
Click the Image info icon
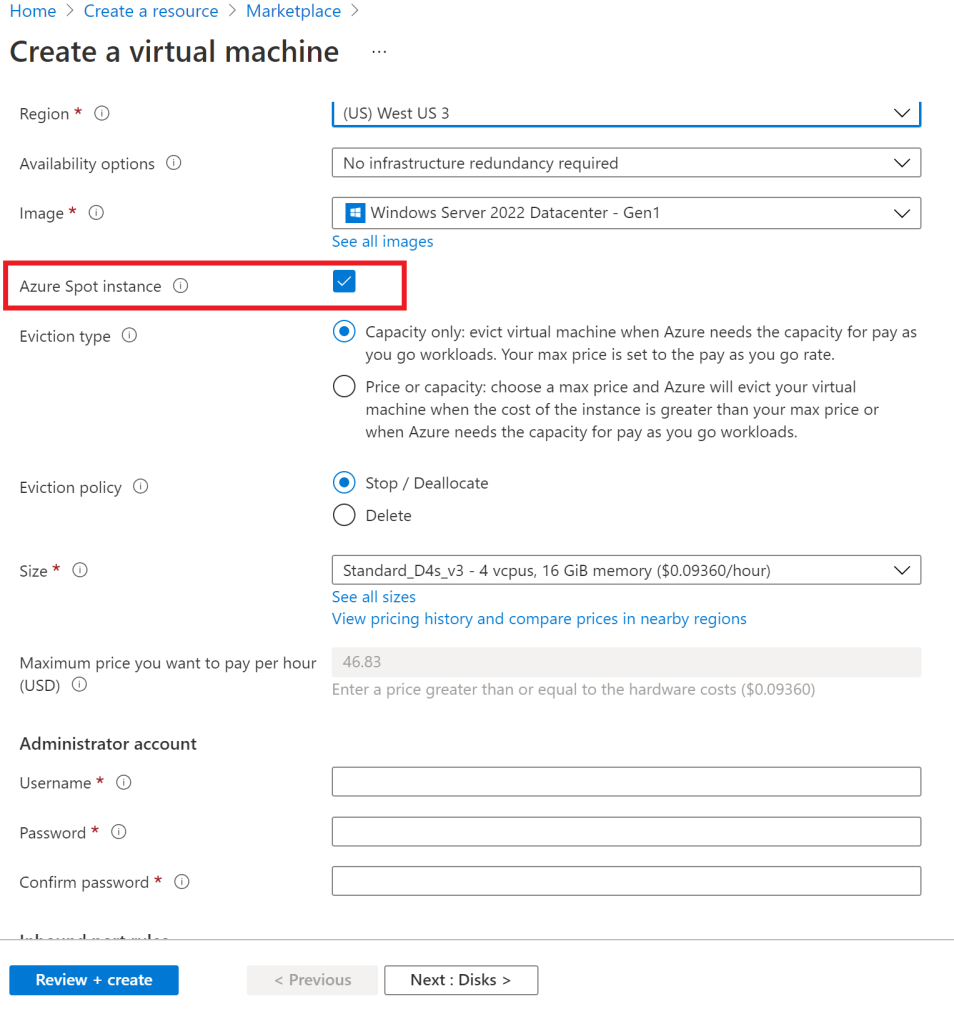96,212
